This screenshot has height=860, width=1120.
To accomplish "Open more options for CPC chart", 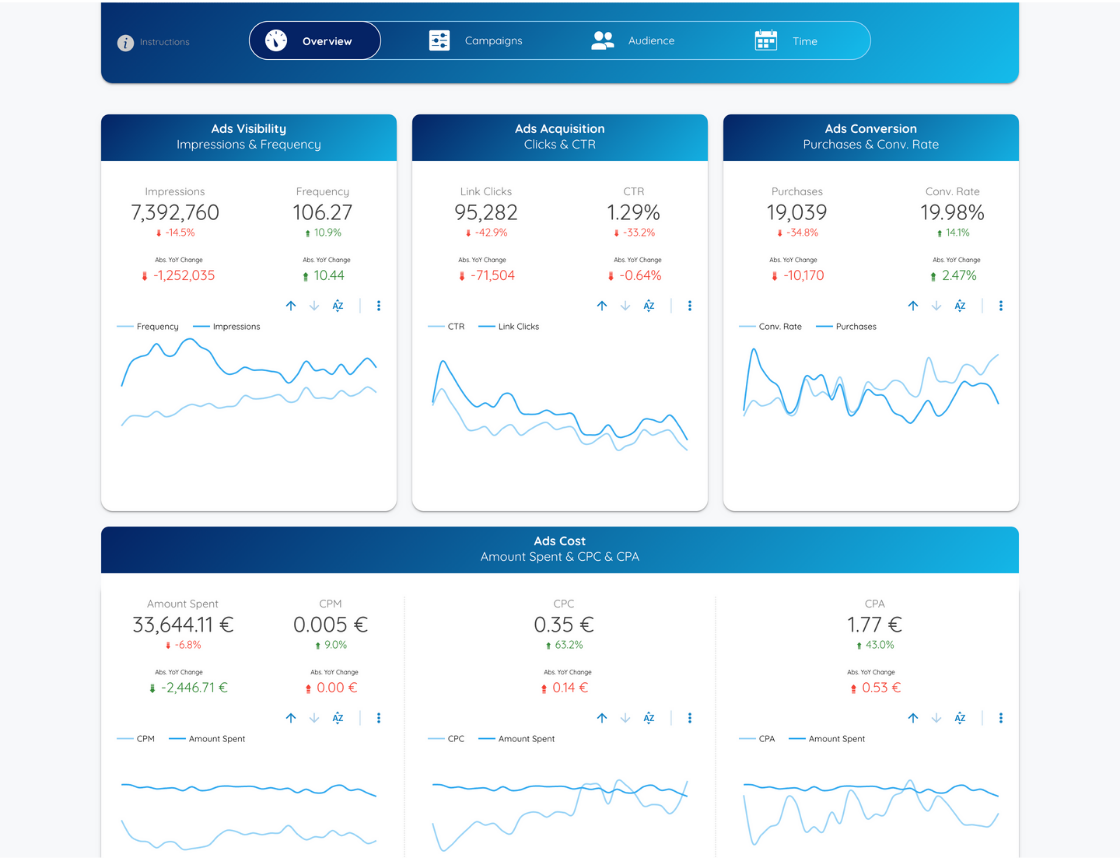I will point(690,718).
